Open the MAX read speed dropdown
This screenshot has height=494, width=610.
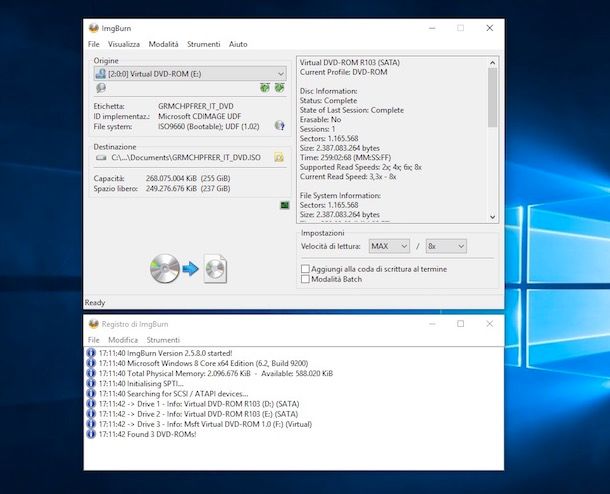(x=389, y=246)
